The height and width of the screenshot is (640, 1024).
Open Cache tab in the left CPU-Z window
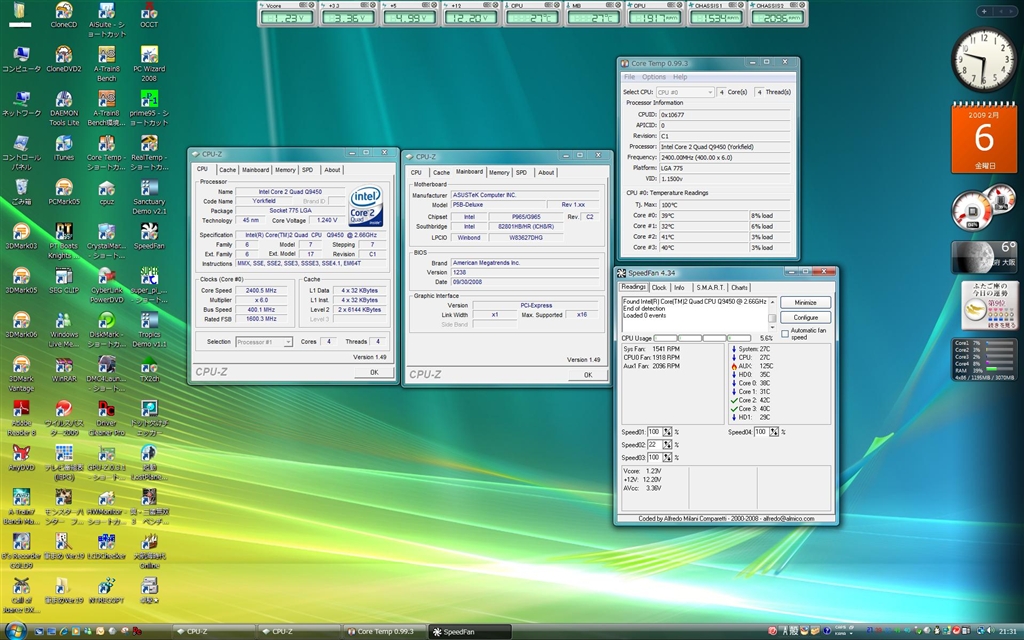coord(227,170)
